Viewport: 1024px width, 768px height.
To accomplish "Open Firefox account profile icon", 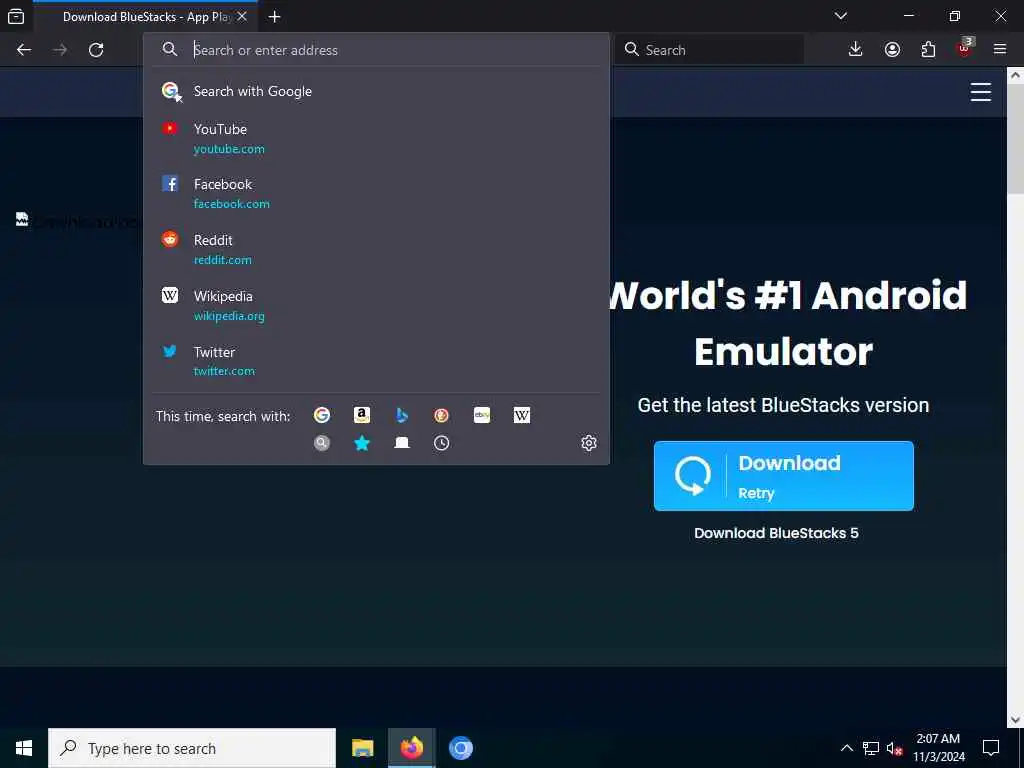I will click(892, 50).
